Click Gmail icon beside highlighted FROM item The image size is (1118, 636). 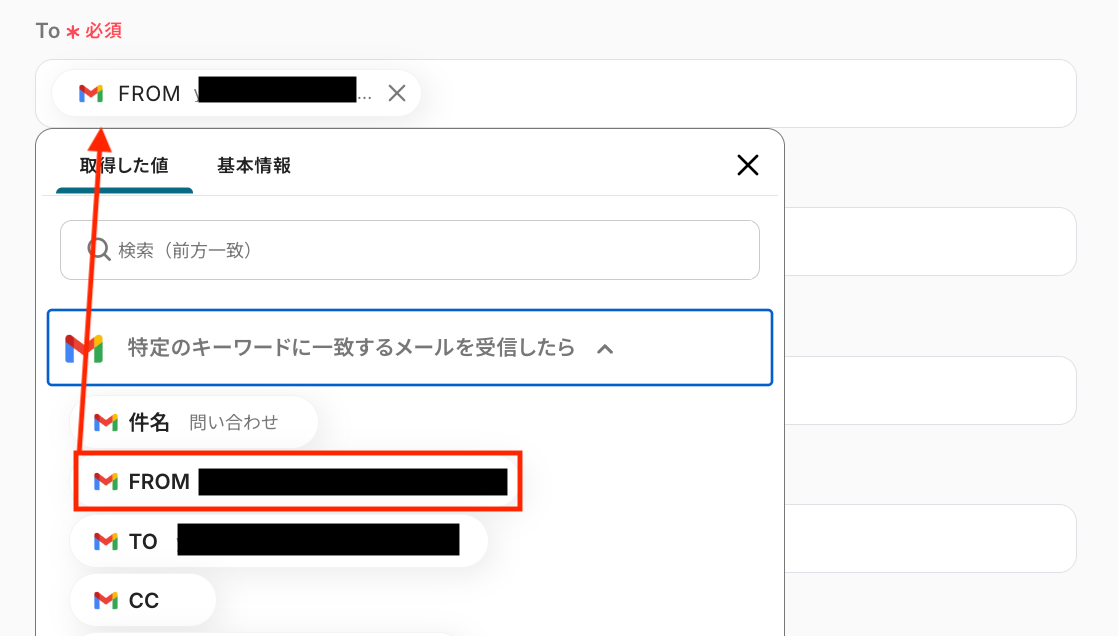coord(106,482)
